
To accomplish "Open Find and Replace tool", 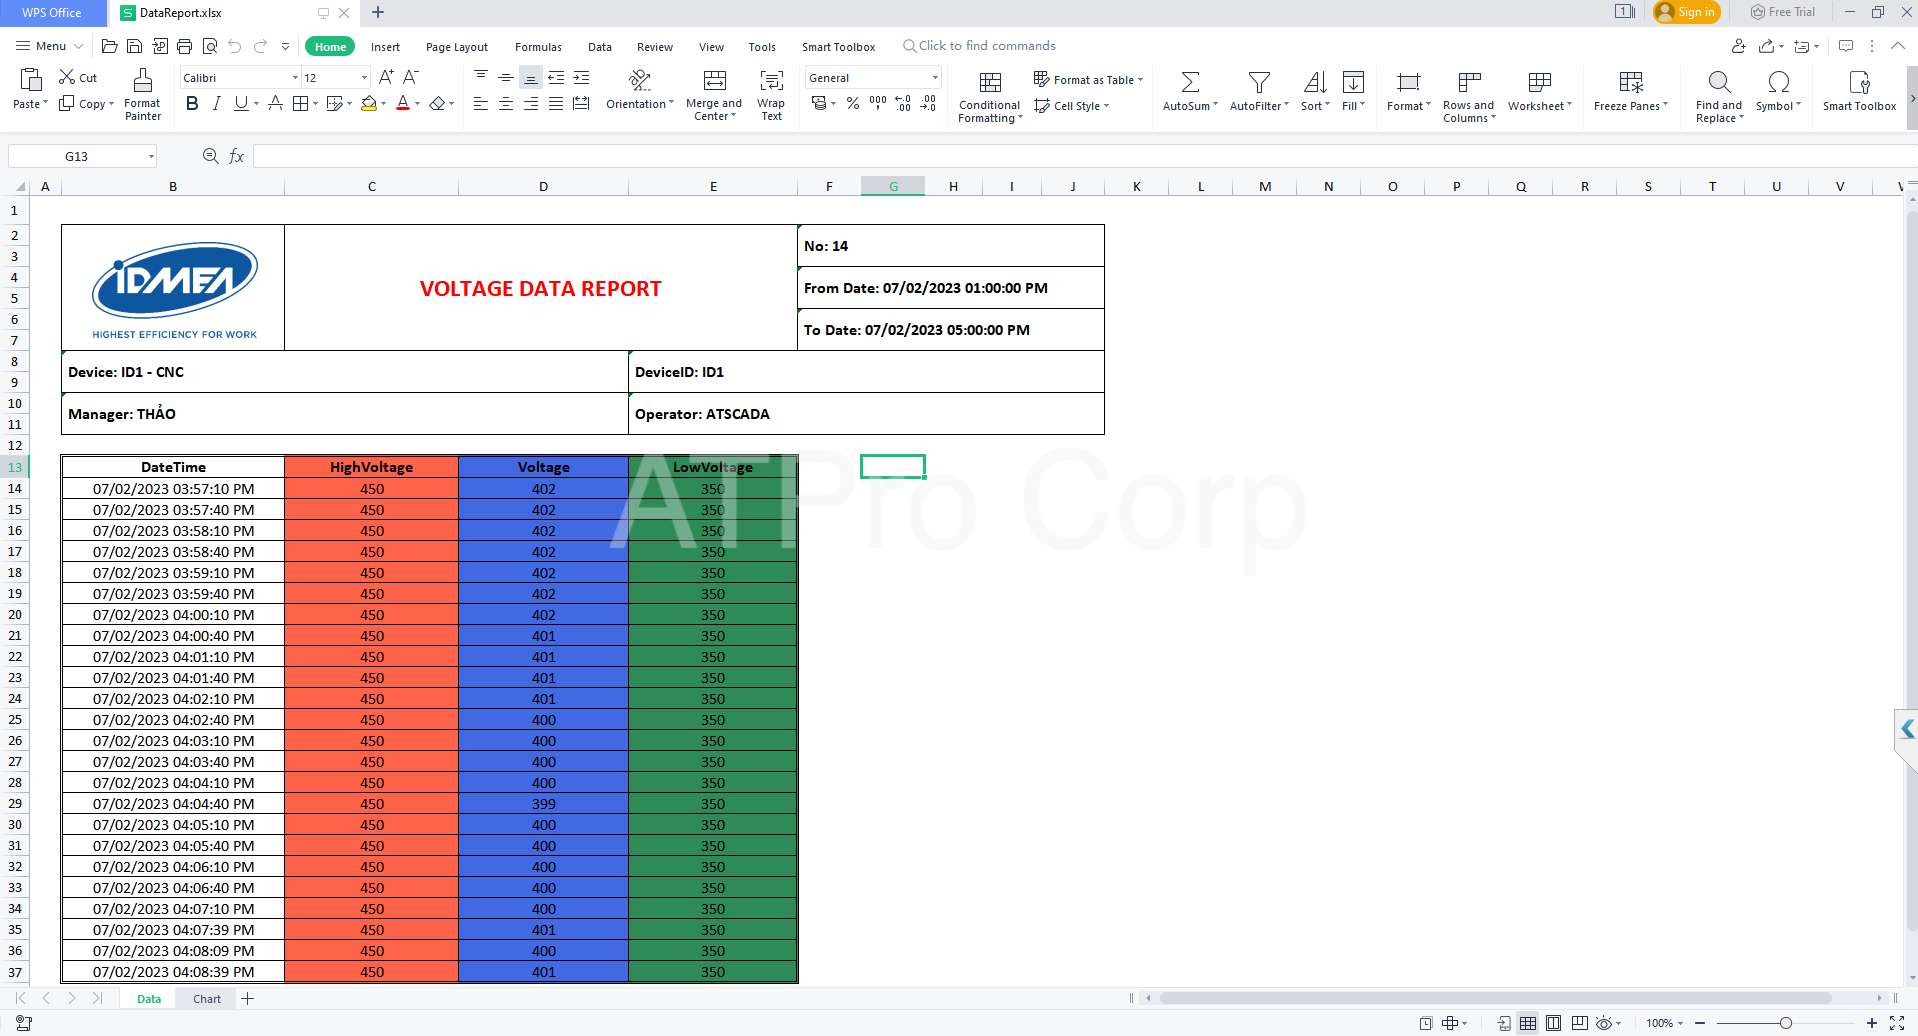I will pyautogui.click(x=1719, y=82).
